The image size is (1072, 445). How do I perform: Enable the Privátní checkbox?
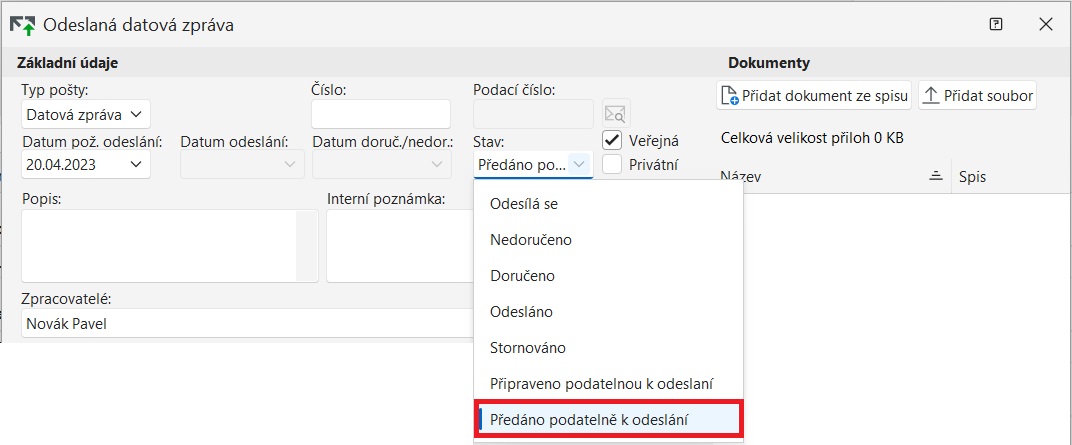(x=613, y=165)
